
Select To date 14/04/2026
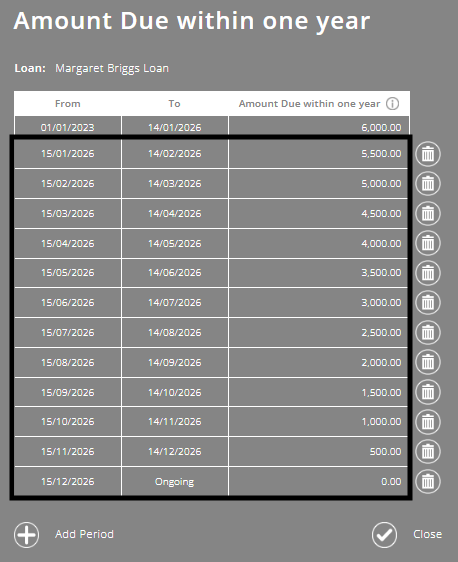point(175,214)
